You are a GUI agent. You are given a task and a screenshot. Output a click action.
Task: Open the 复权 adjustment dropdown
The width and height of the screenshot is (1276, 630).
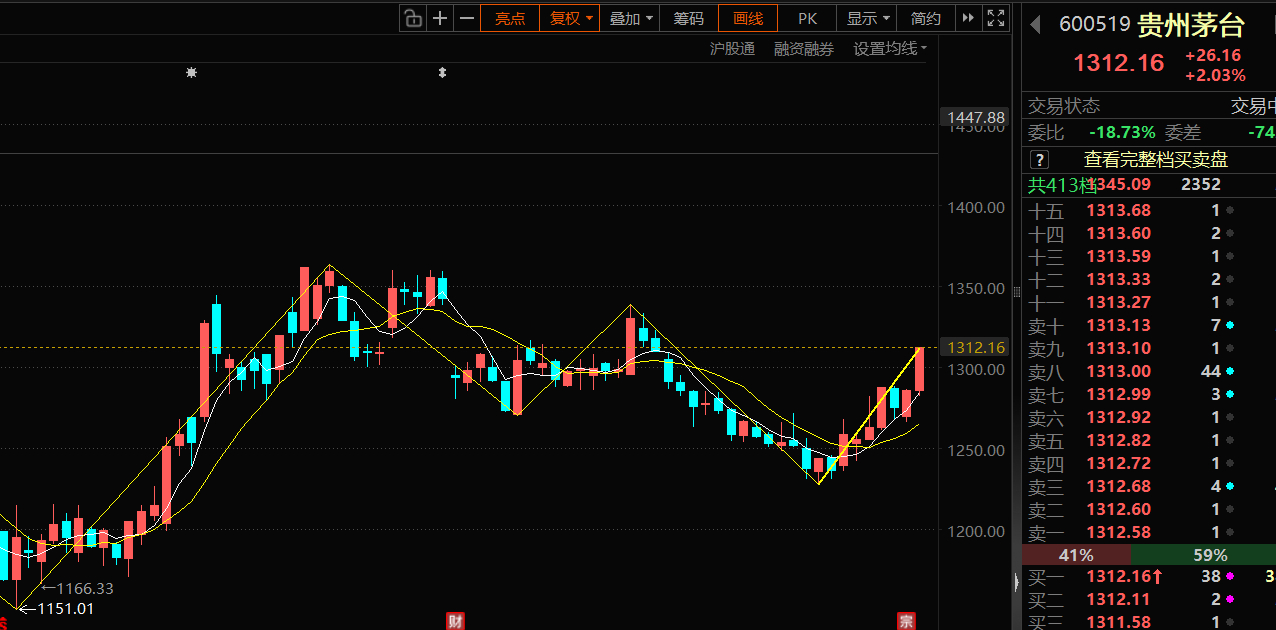(570, 18)
